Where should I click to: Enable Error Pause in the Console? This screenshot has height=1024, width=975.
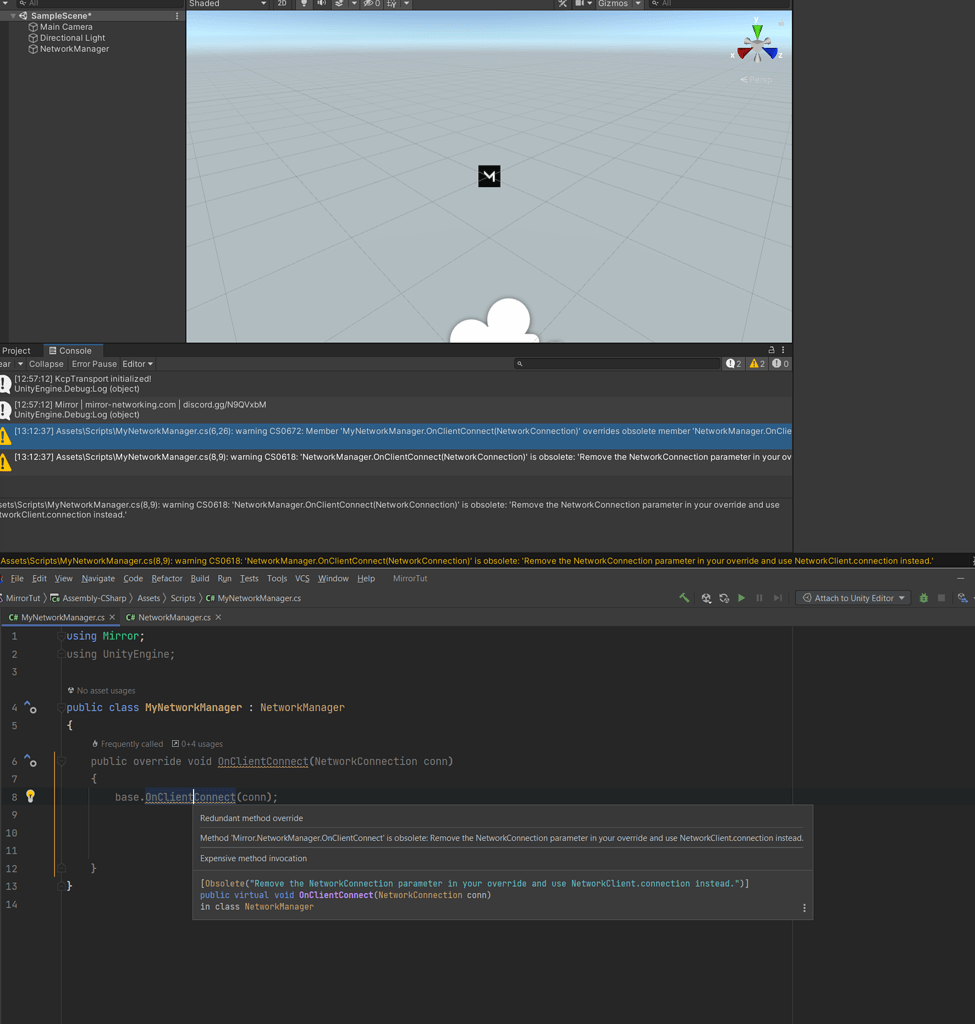tap(93, 364)
